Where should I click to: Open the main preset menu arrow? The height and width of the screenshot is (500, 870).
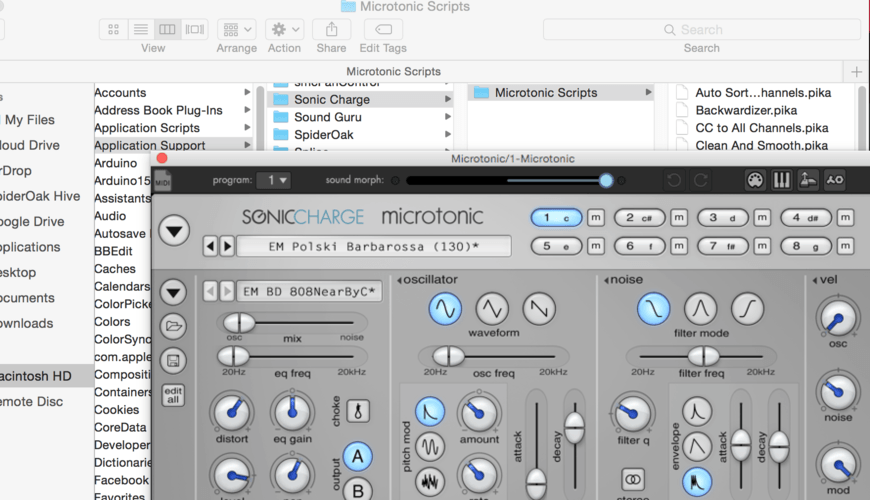[x=174, y=231]
